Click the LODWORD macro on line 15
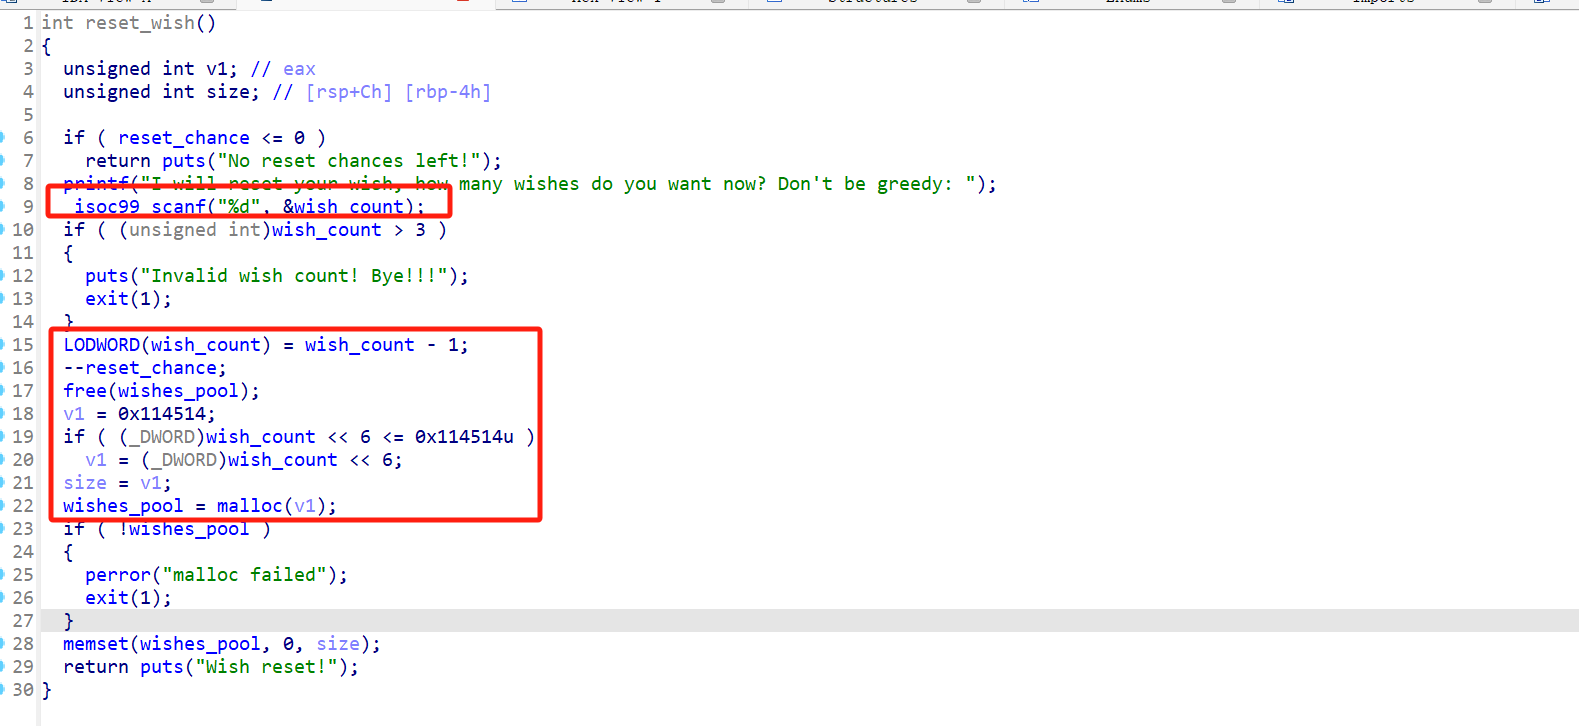This screenshot has height=726, width=1579. pos(102,345)
